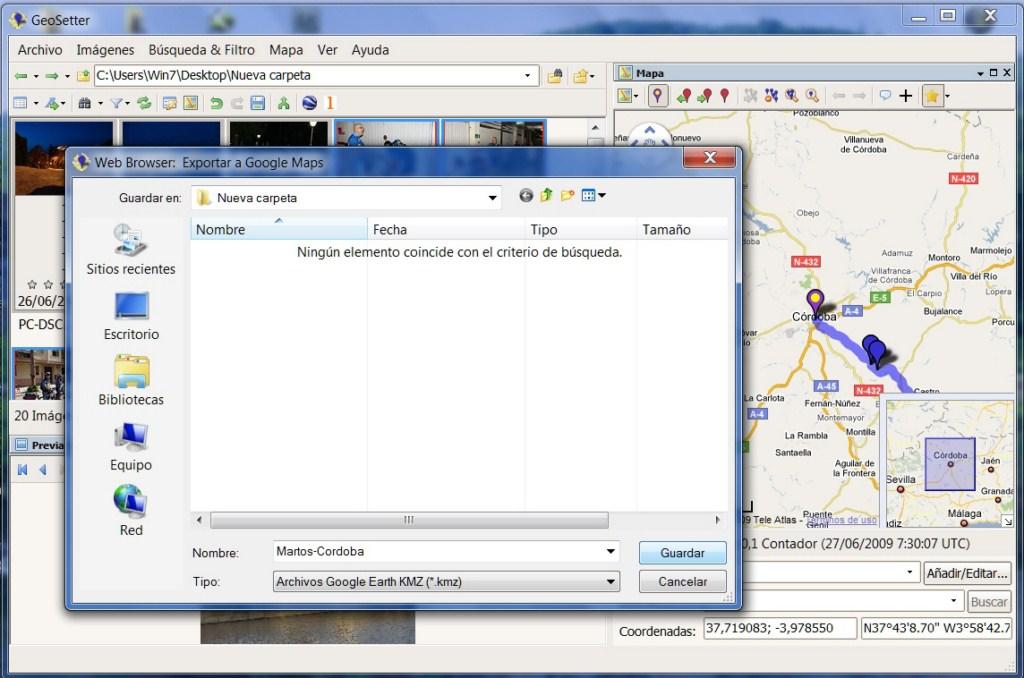Open the star favorites dropdown arrow
The width and height of the screenshot is (1024, 678).
(x=947, y=97)
